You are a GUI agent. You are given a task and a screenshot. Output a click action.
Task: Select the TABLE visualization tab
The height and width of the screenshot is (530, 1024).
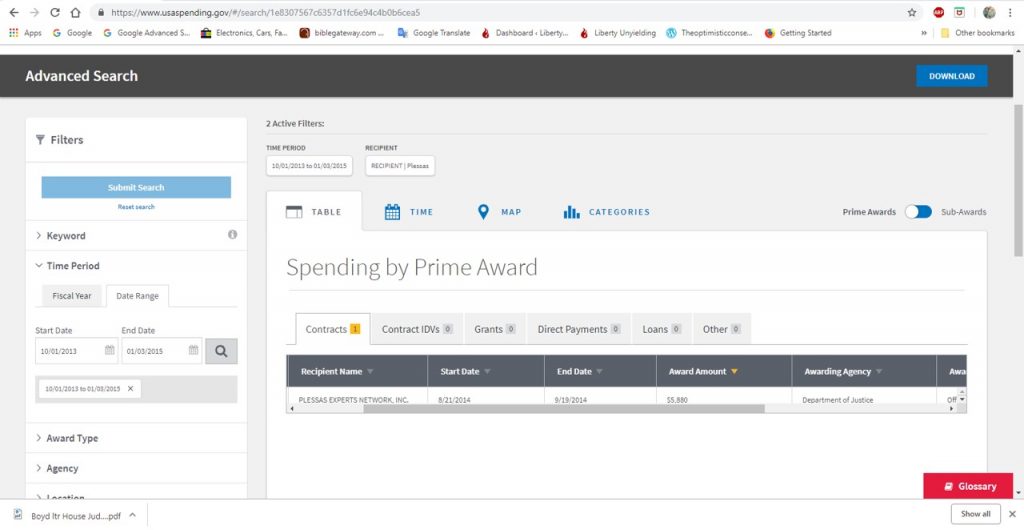[314, 211]
